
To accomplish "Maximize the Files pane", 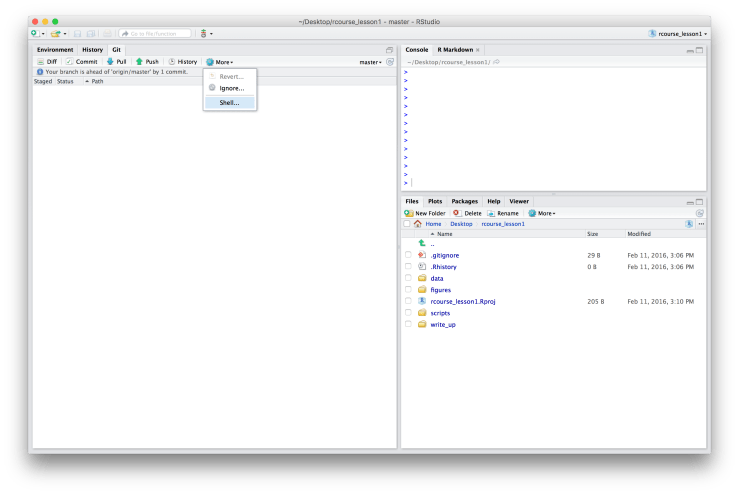I will click(699, 202).
